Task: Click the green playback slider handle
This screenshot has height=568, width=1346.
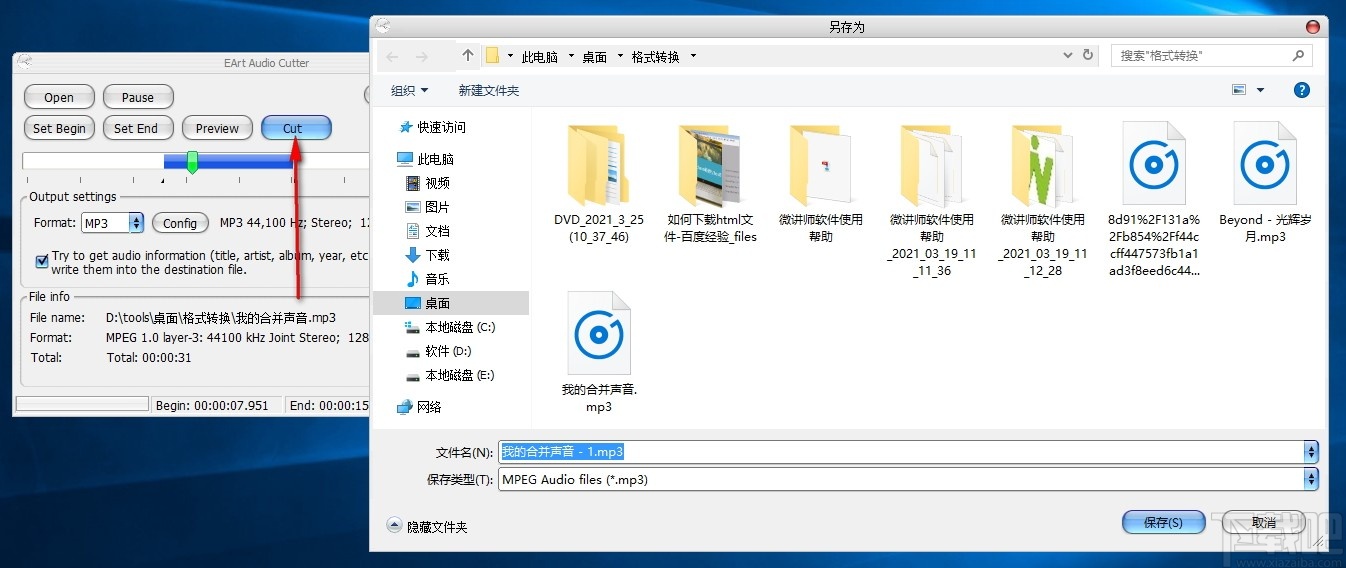Action: tap(192, 162)
